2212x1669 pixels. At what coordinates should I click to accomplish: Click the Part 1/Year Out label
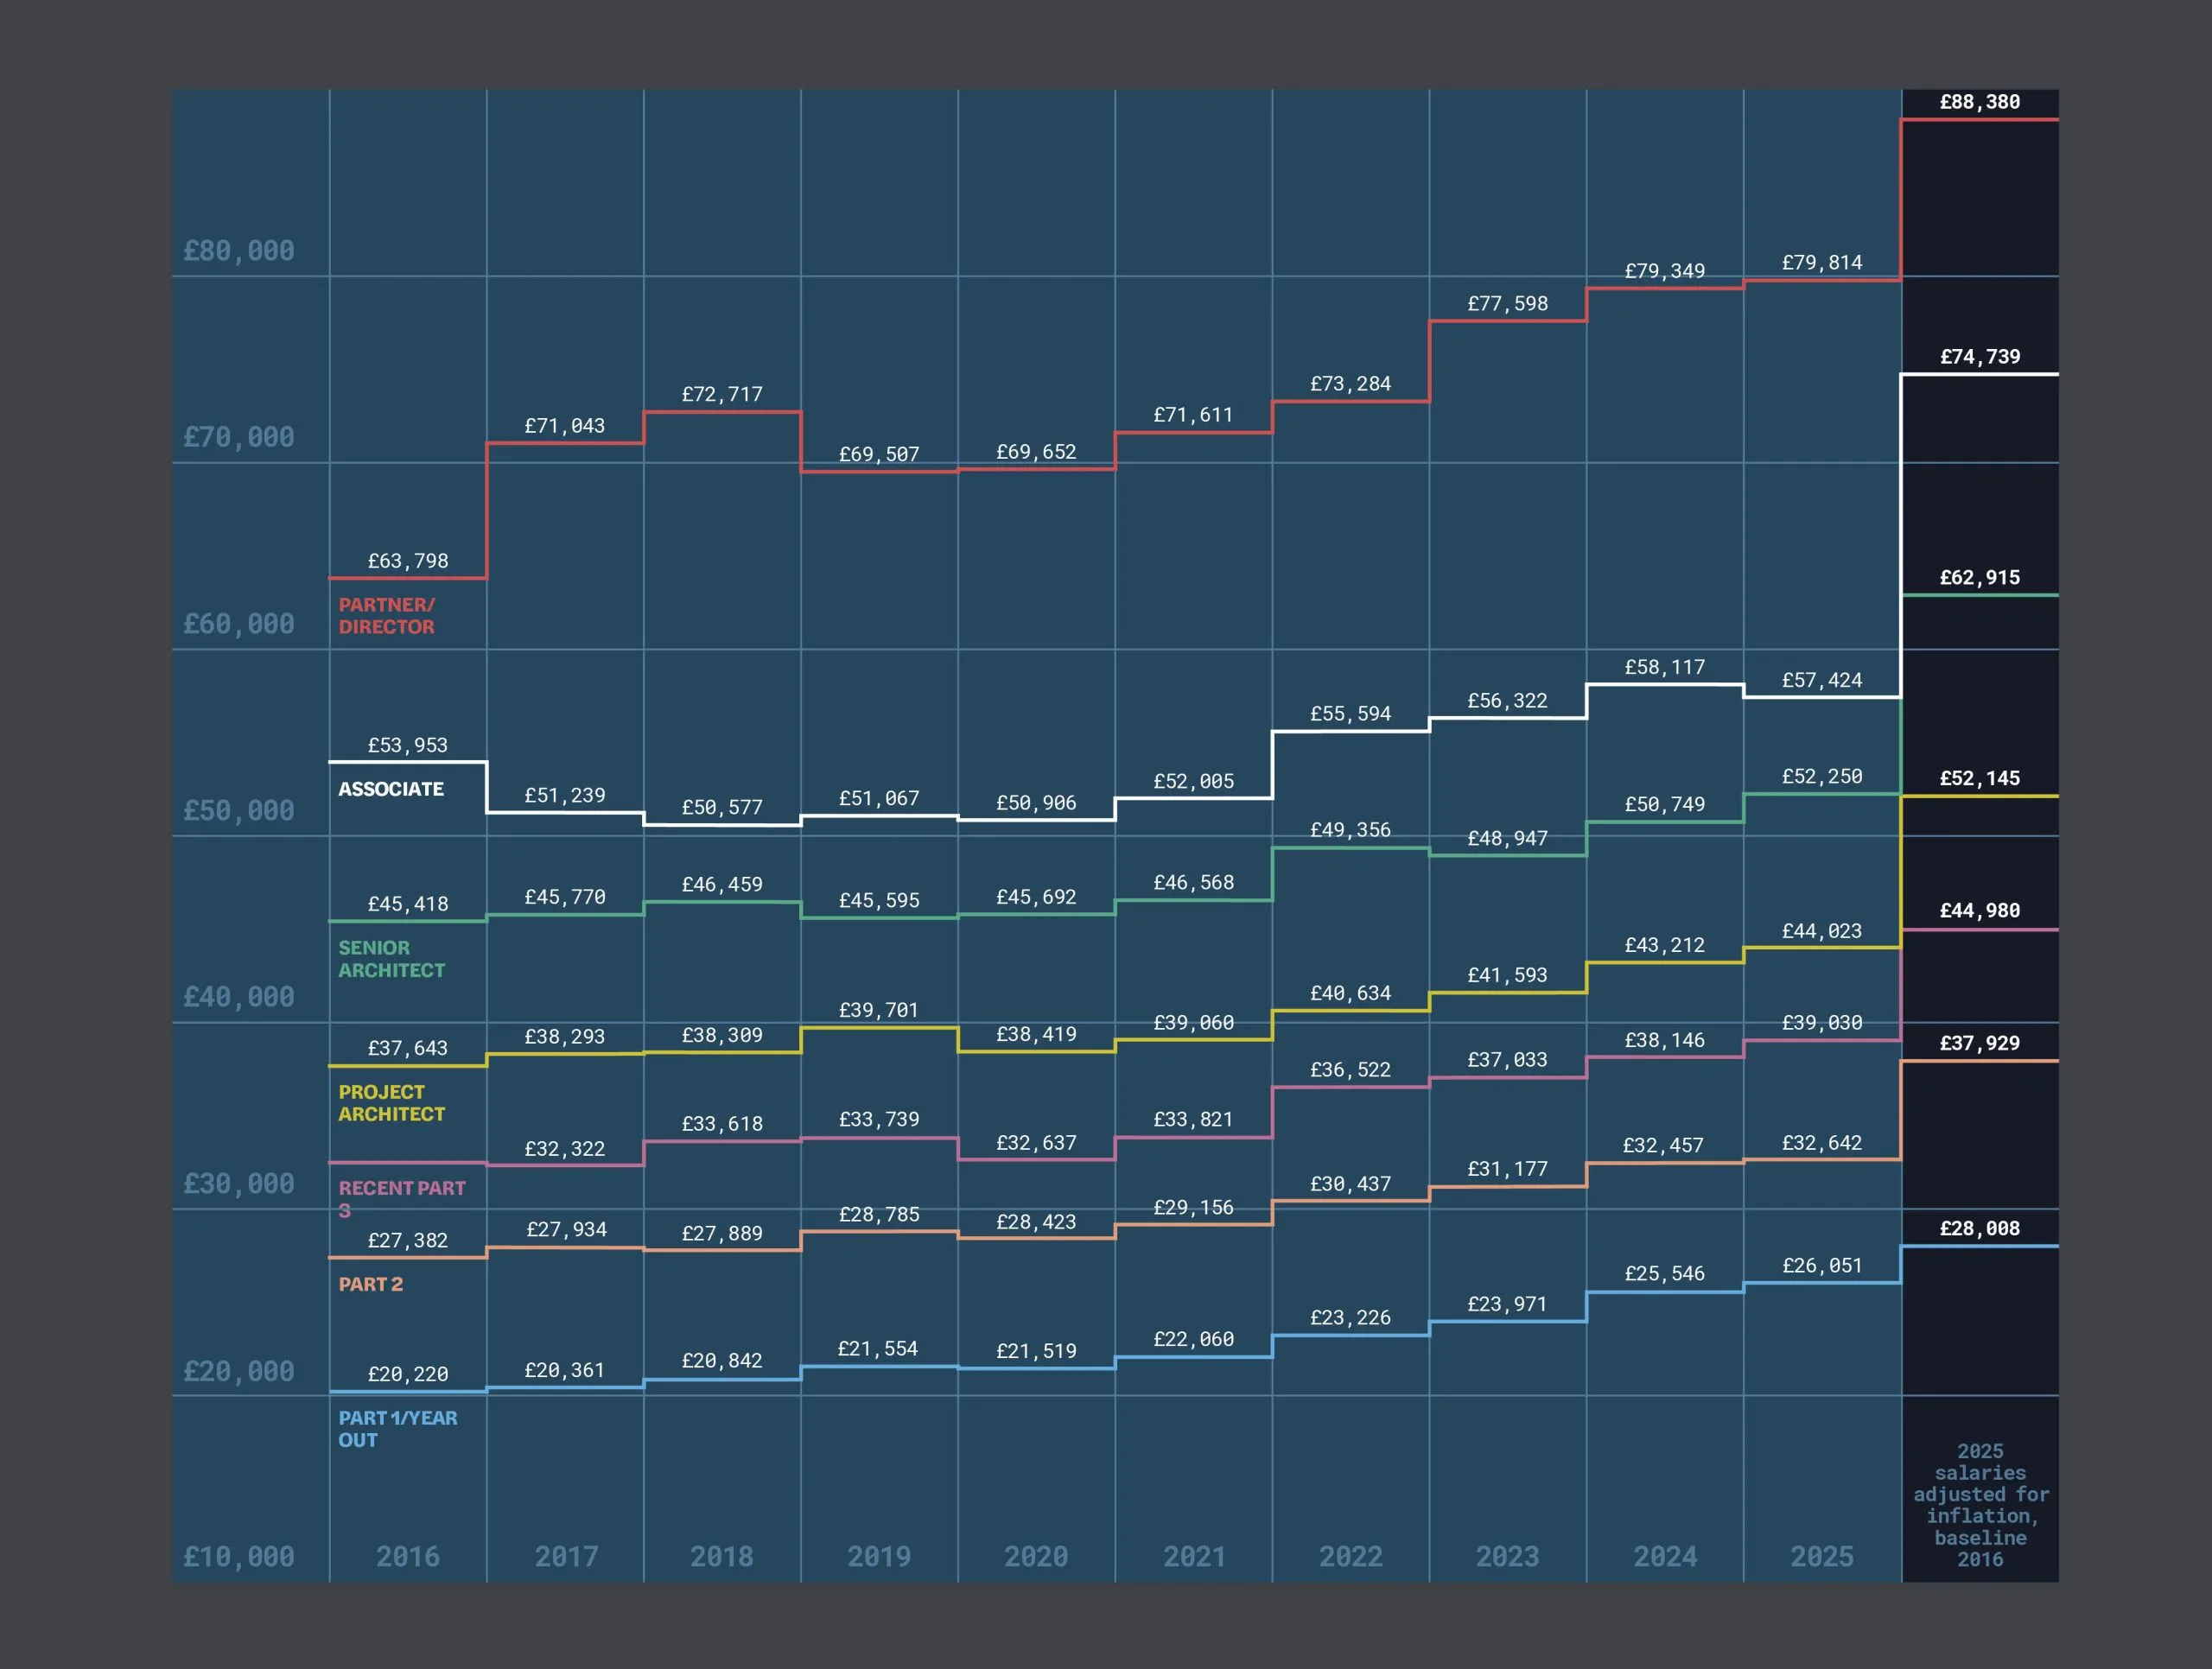[x=397, y=1429]
